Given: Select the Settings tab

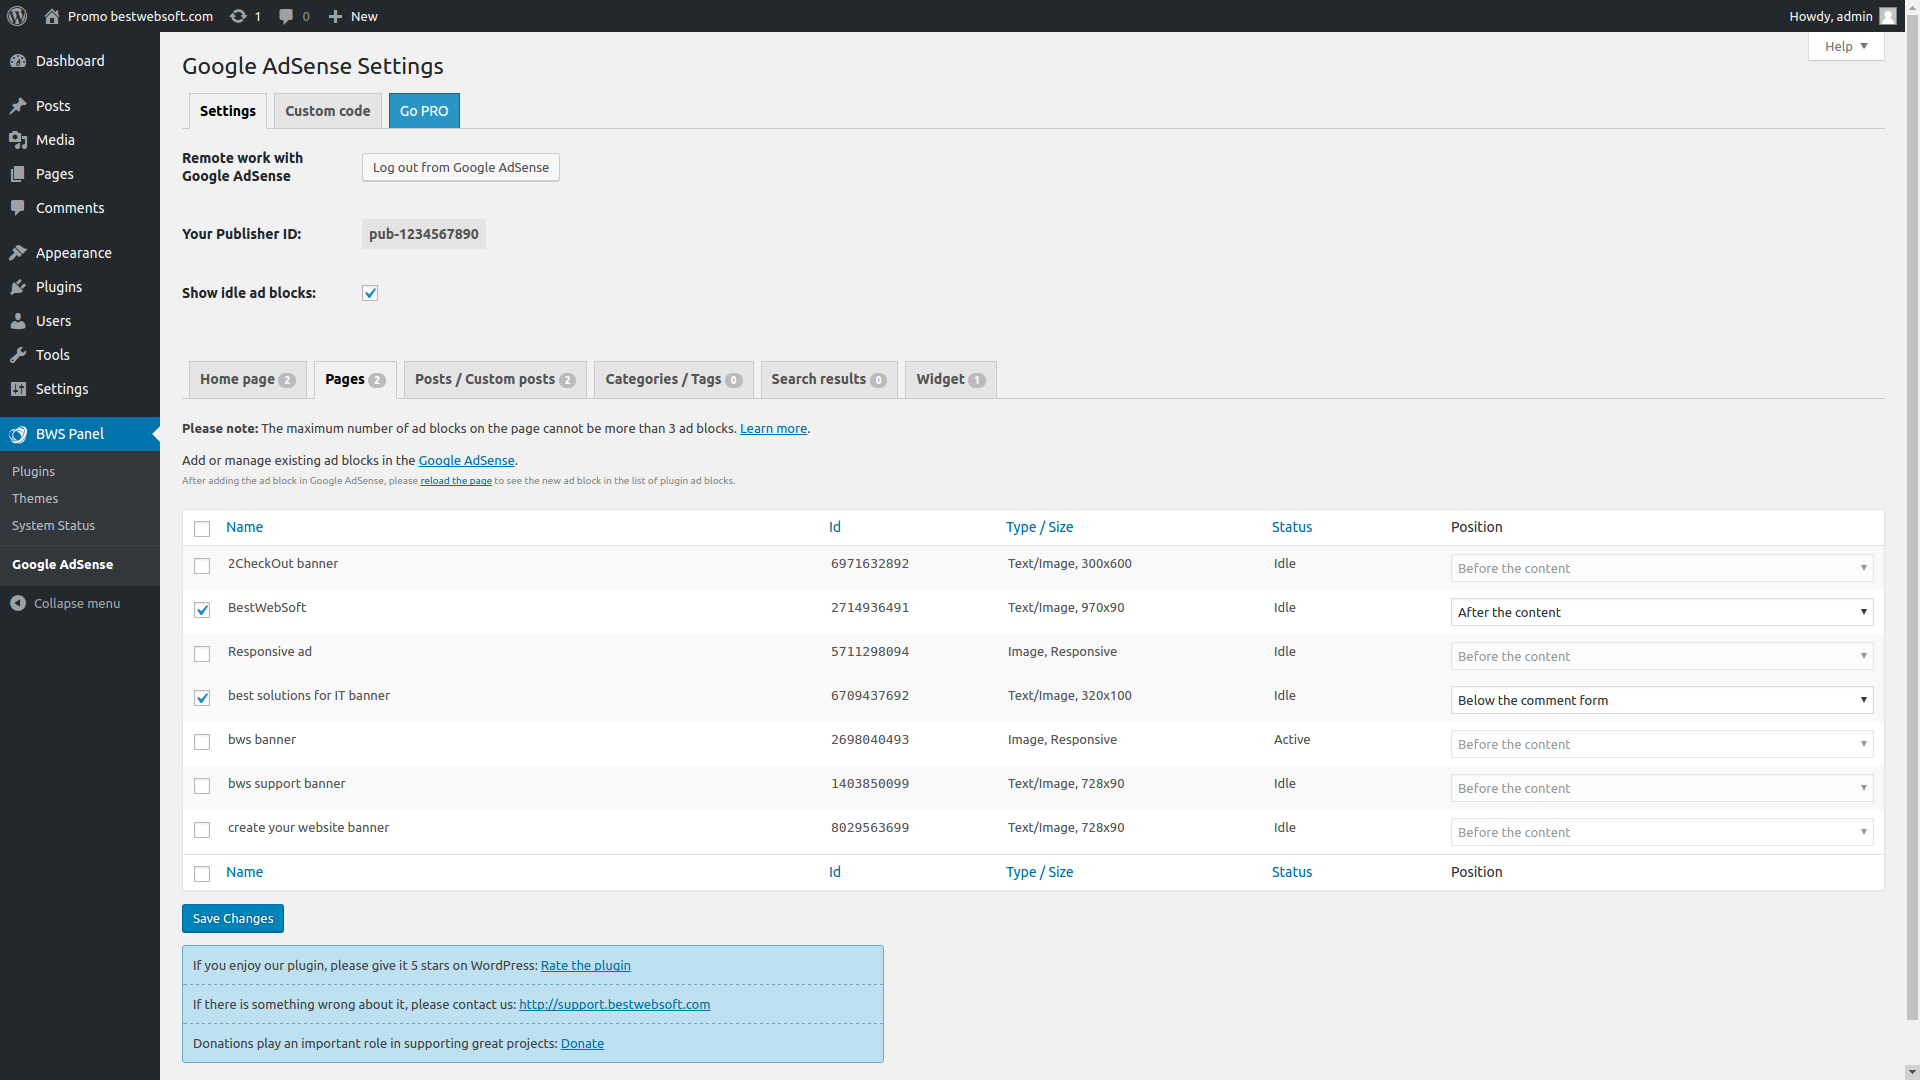Looking at the screenshot, I should coord(227,111).
